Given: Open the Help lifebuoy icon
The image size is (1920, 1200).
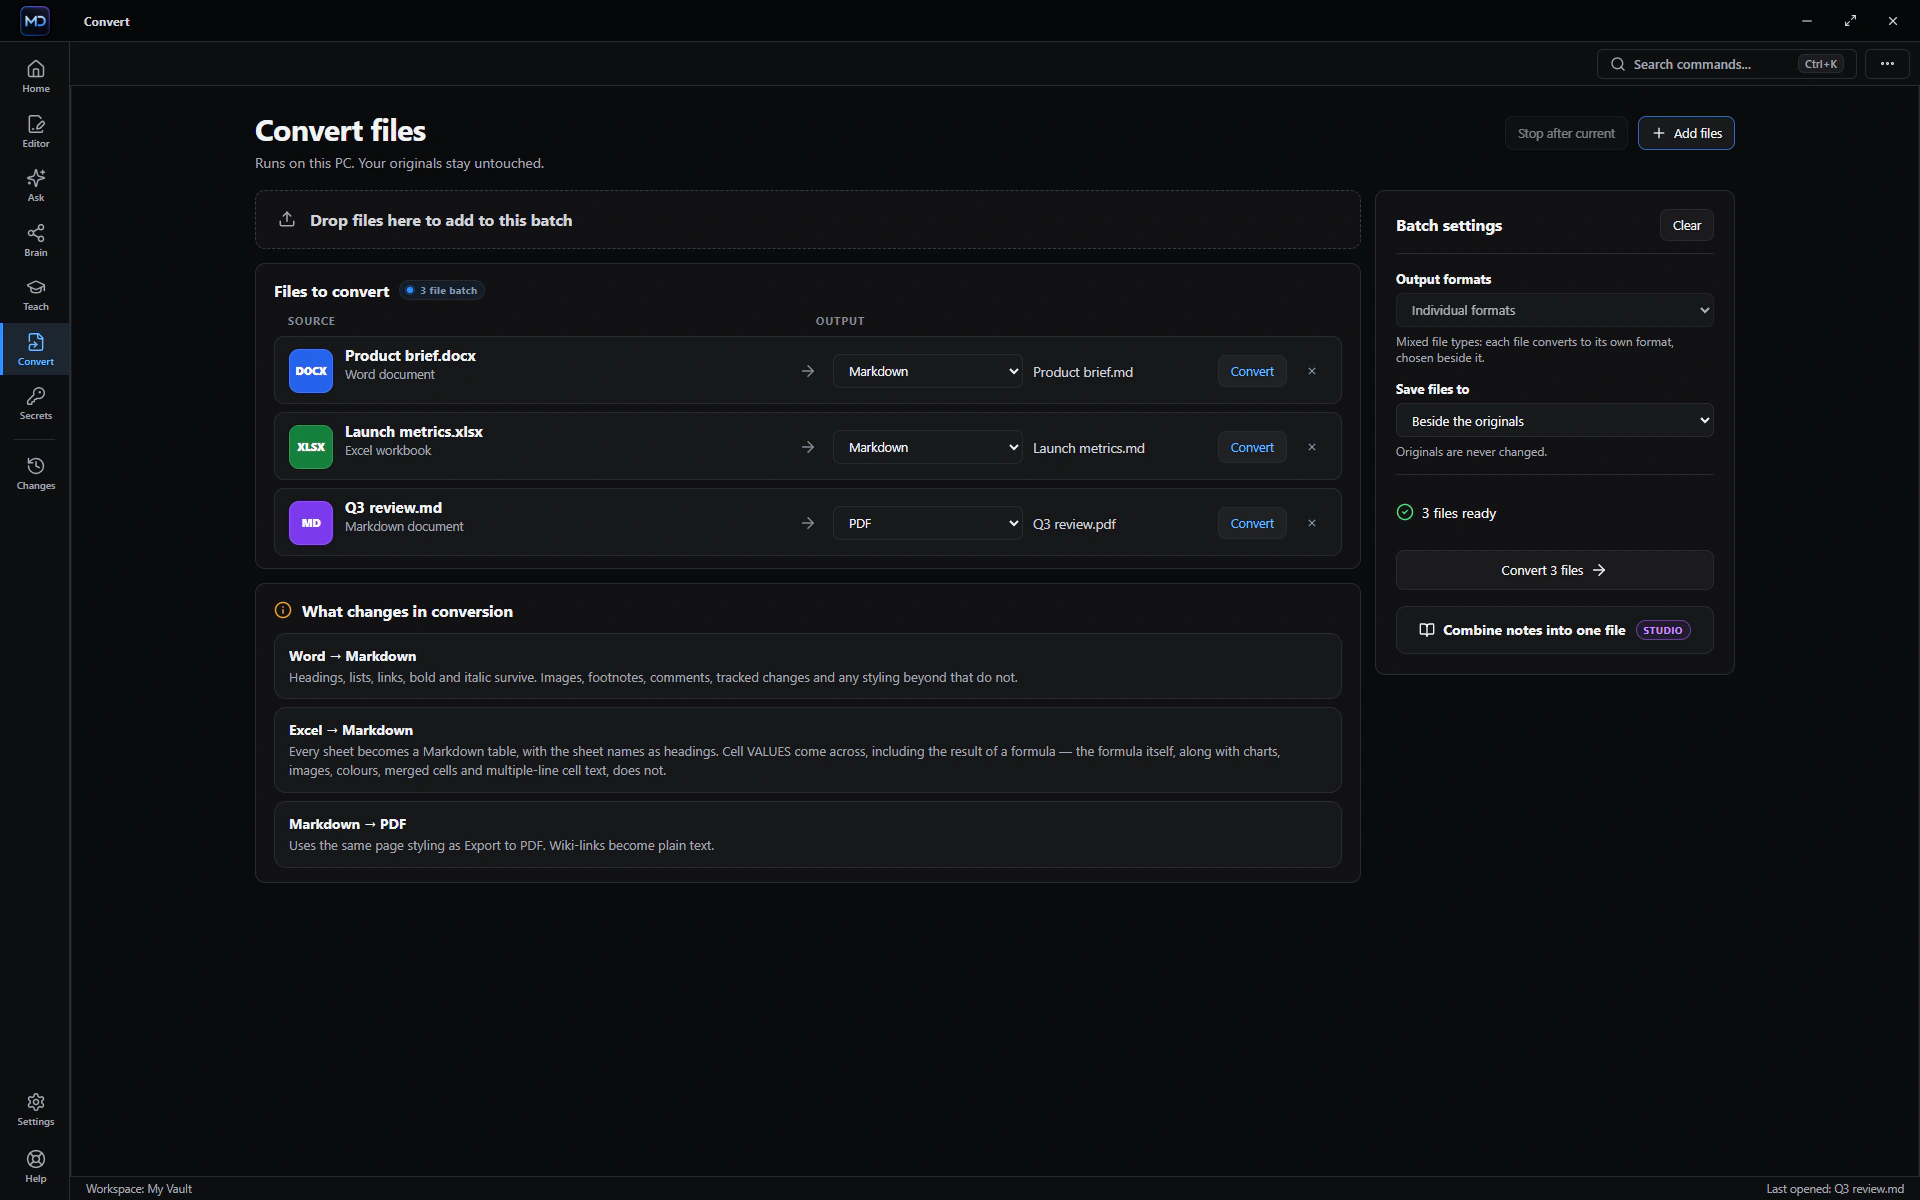Looking at the screenshot, I should [x=35, y=1166].
